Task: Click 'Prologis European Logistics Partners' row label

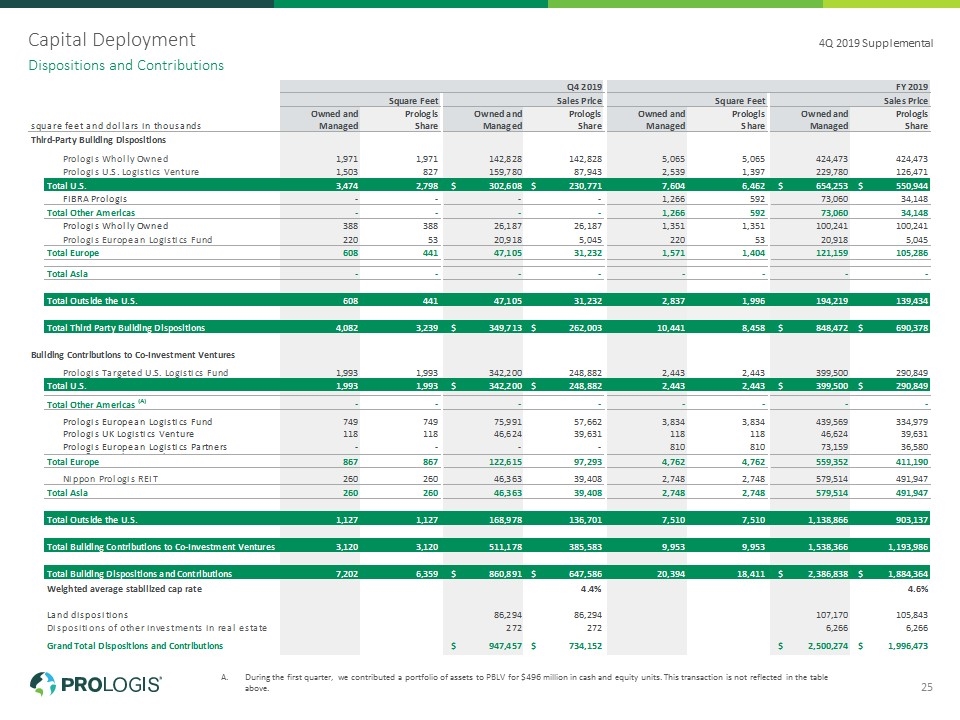Action: [145, 447]
